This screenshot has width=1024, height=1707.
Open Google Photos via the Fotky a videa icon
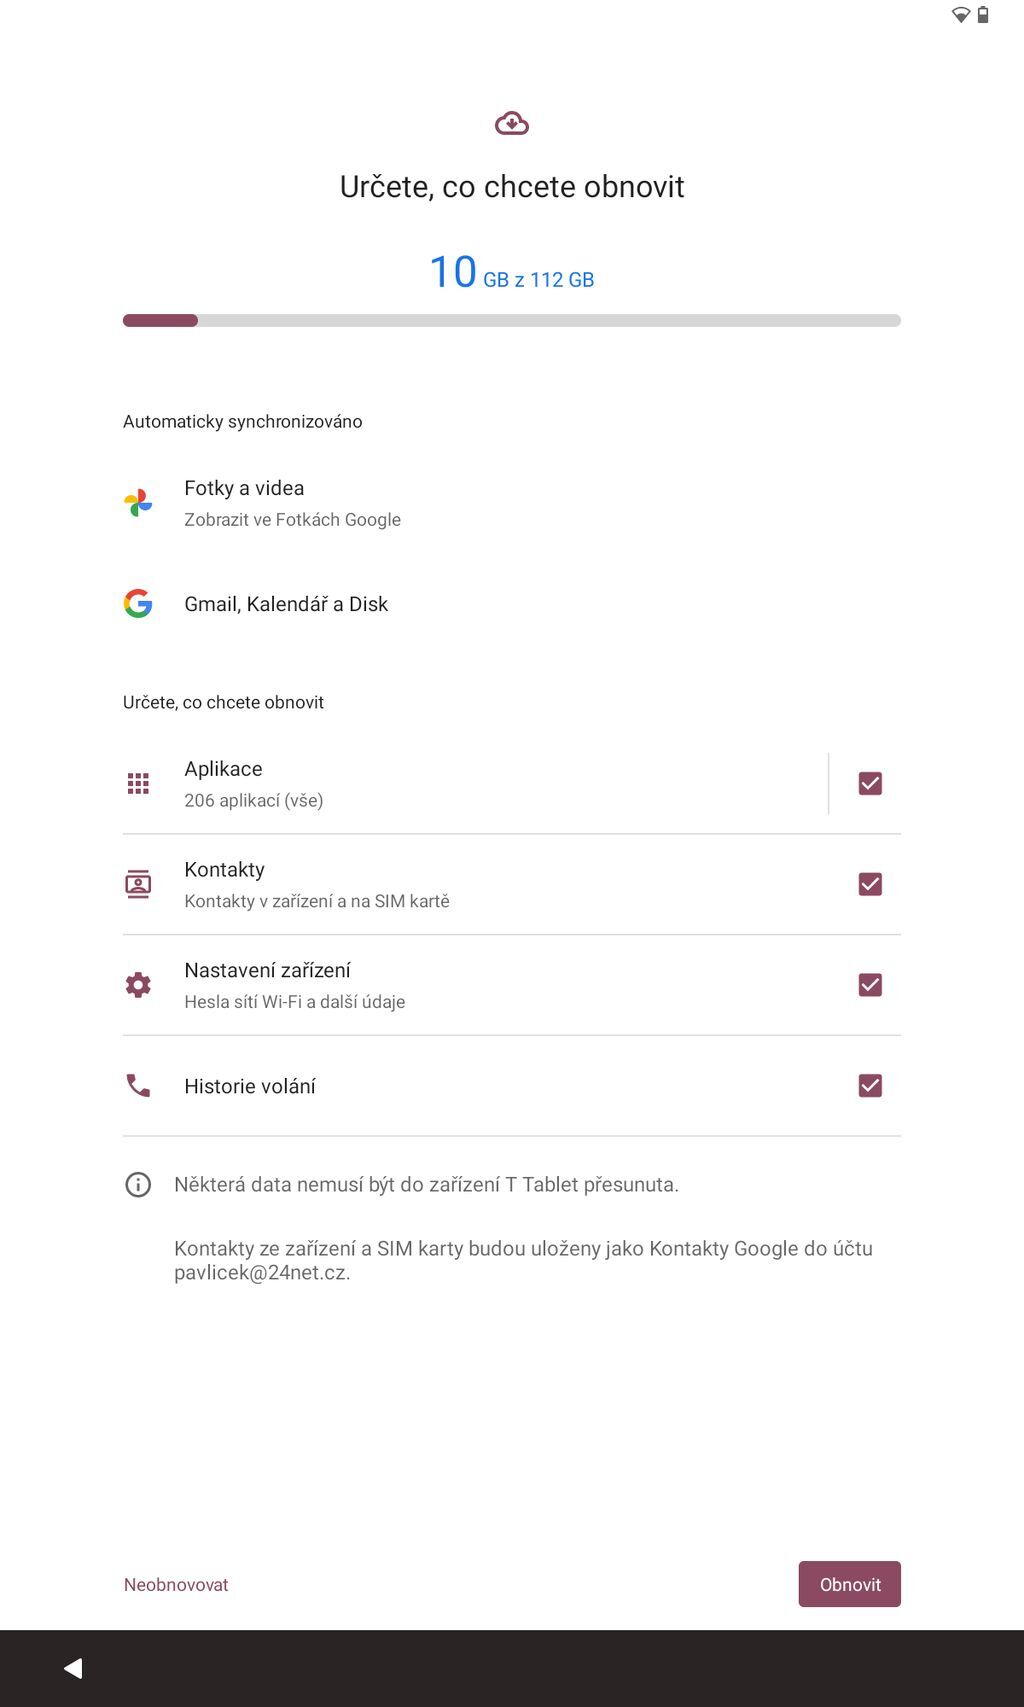(x=139, y=502)
